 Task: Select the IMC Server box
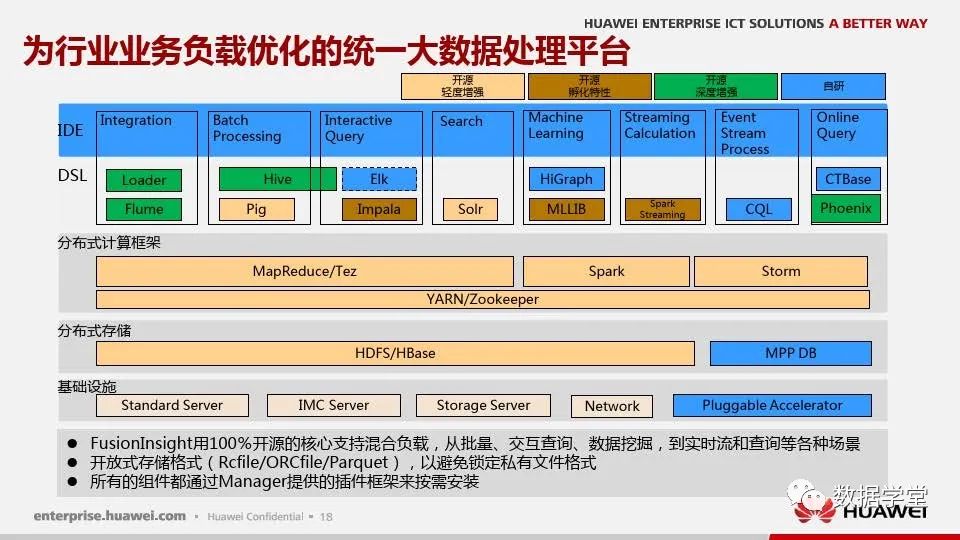pyautogui.click(x=334, y=405)
